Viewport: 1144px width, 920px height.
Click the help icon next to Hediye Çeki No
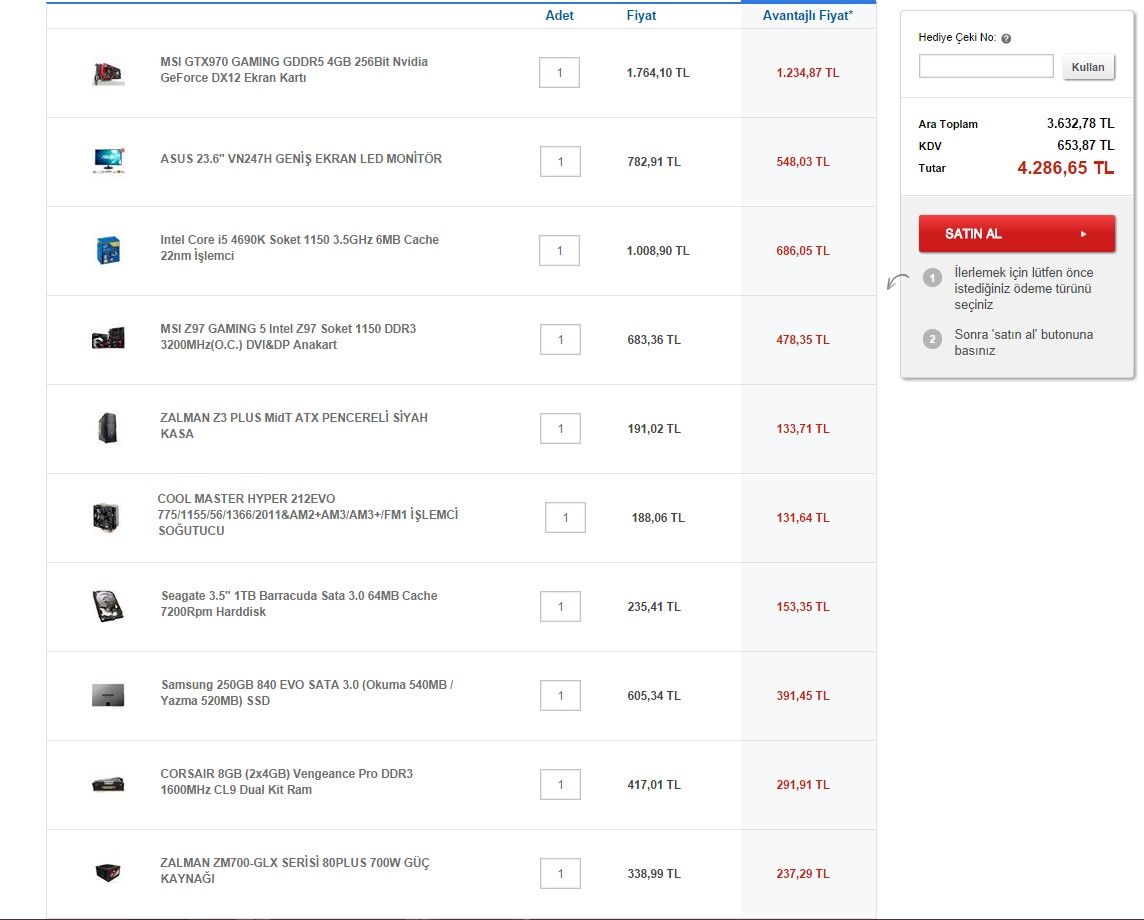pyautogui.click(x=1006, y=39)
